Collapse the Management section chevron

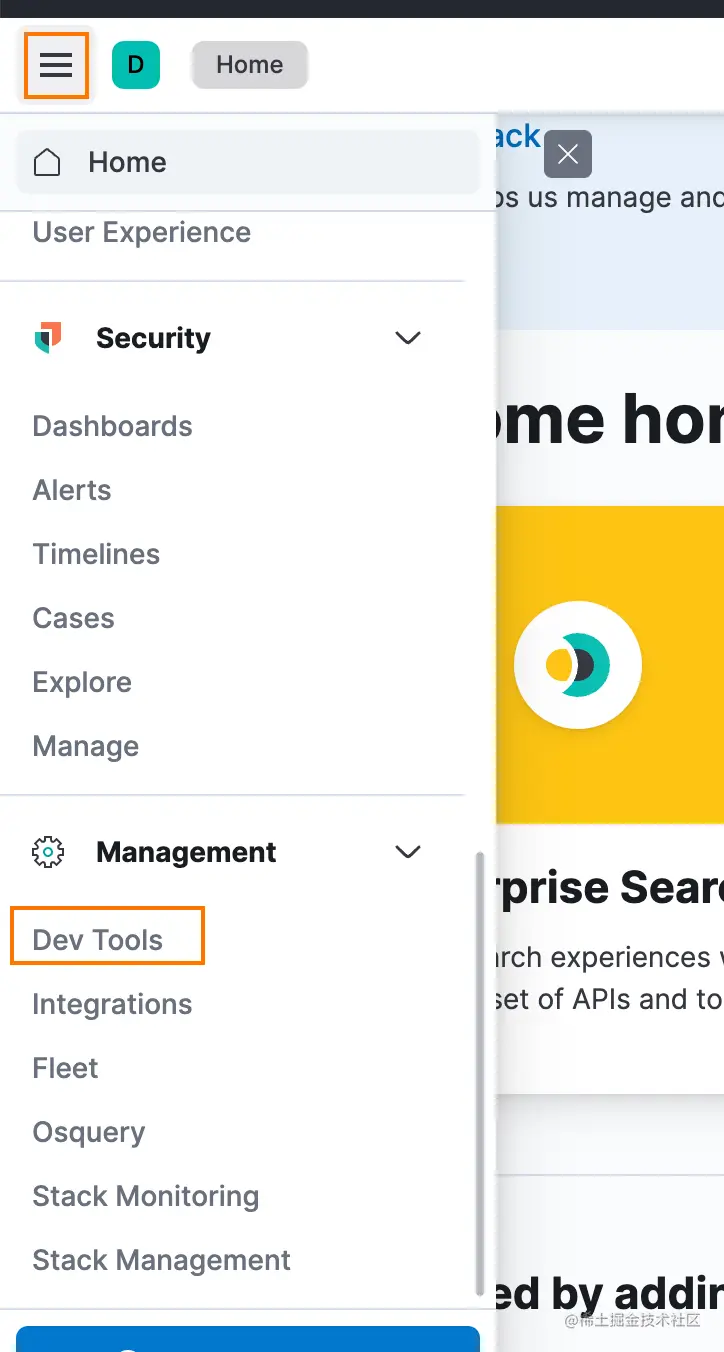(x=408, y=852)
